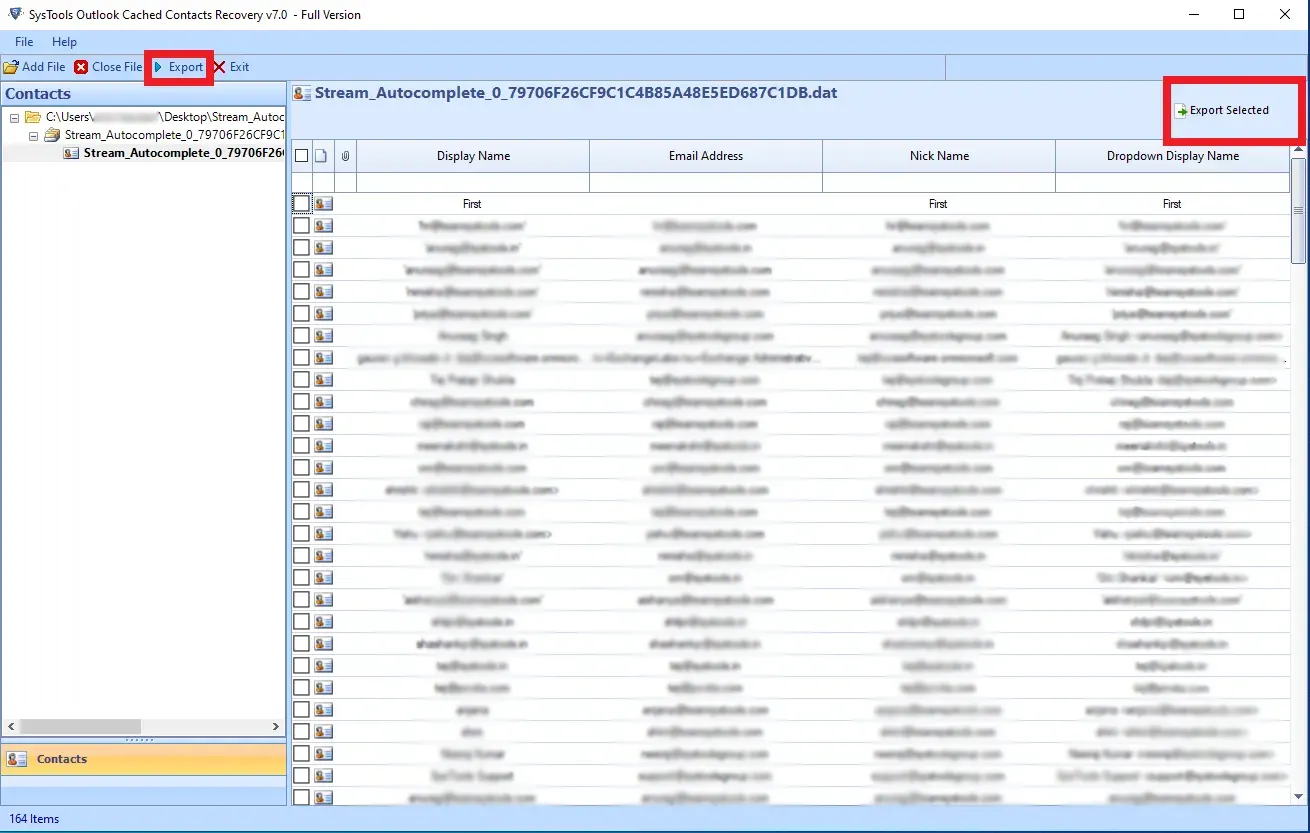Click the red Exit icon on toolbar
The height and width of the screenshot is (833, 1310).
[218, 67]
